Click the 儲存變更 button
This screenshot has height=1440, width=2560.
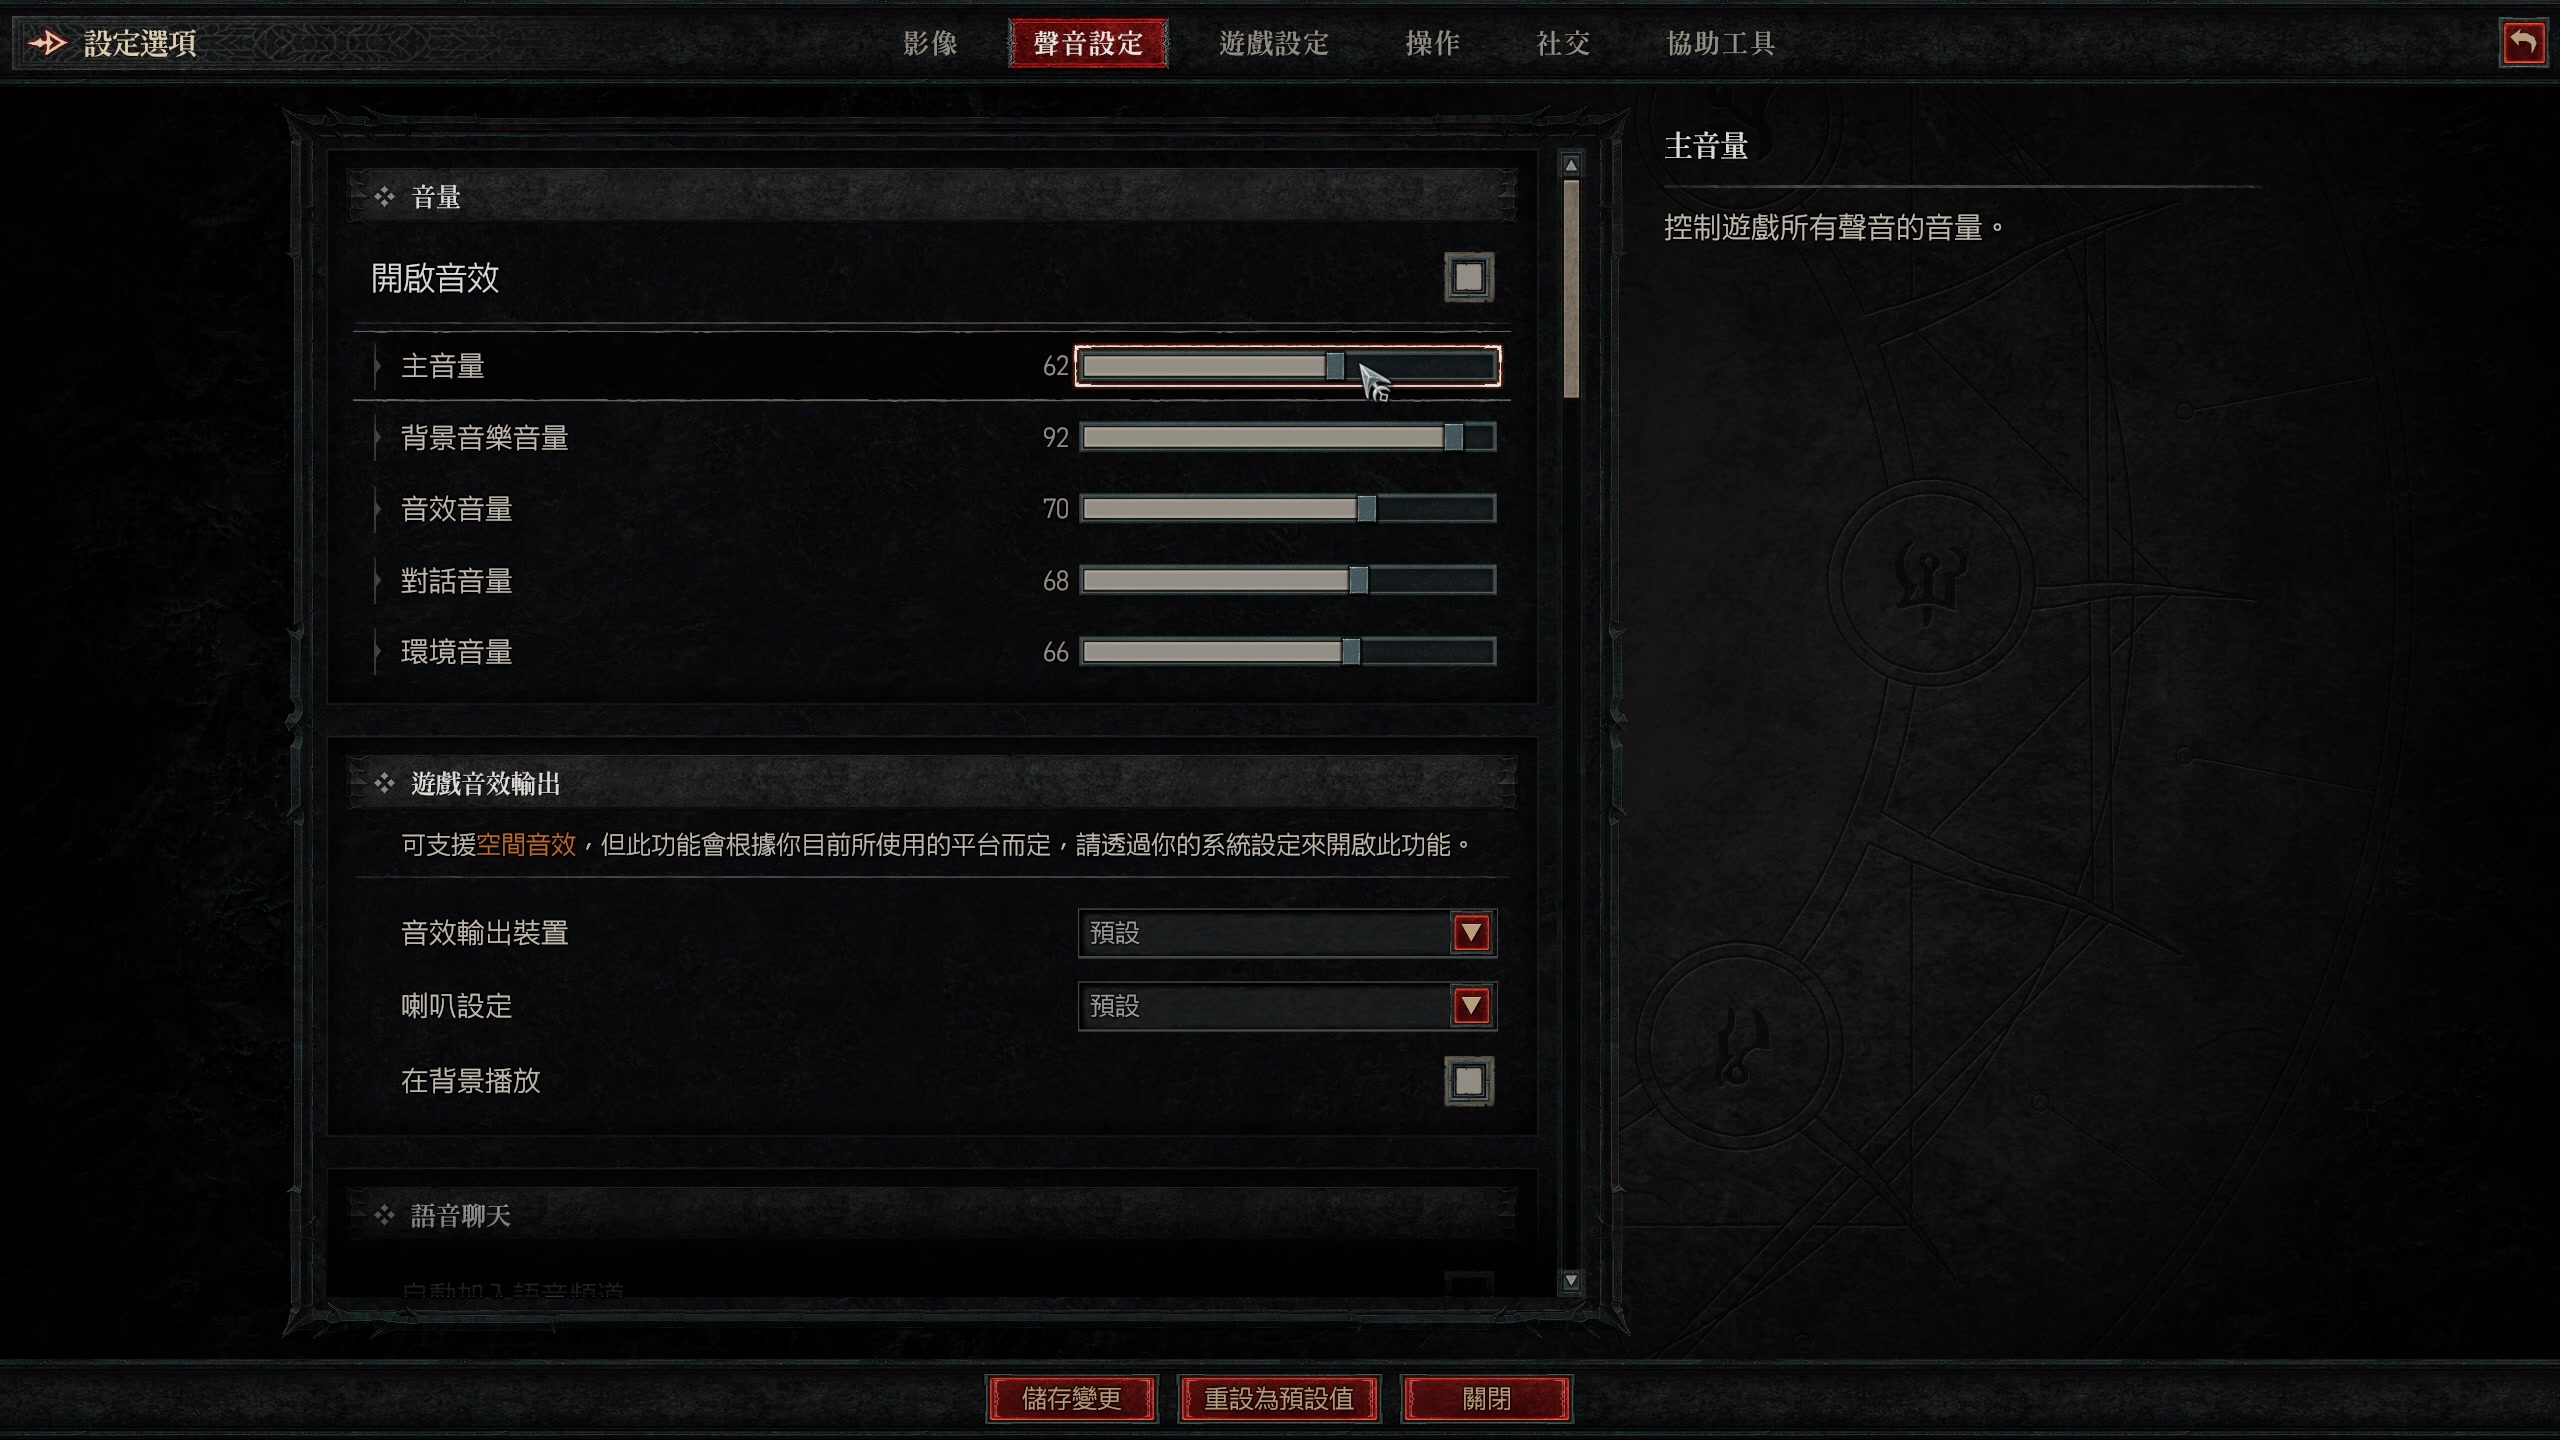point(1071,1398)
